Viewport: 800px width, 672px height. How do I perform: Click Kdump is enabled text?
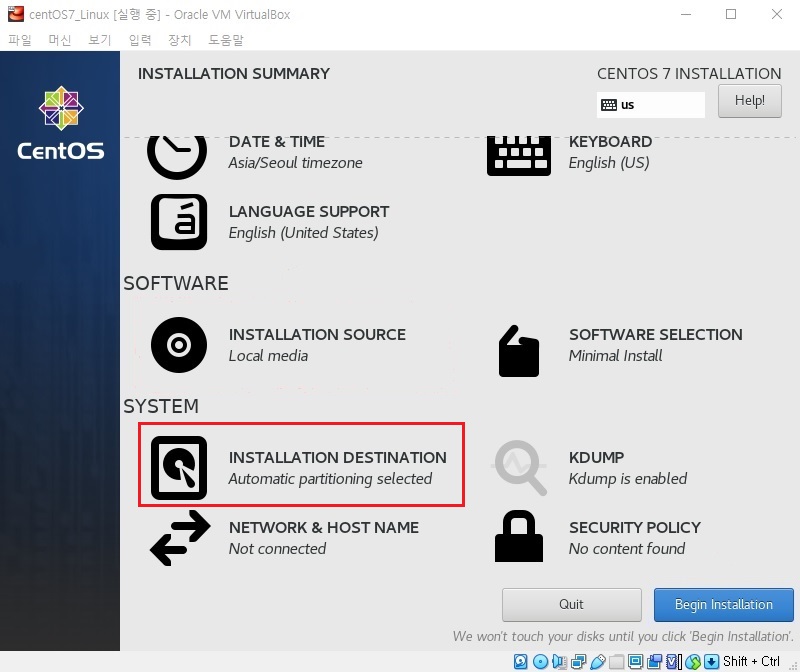point(628,479)
